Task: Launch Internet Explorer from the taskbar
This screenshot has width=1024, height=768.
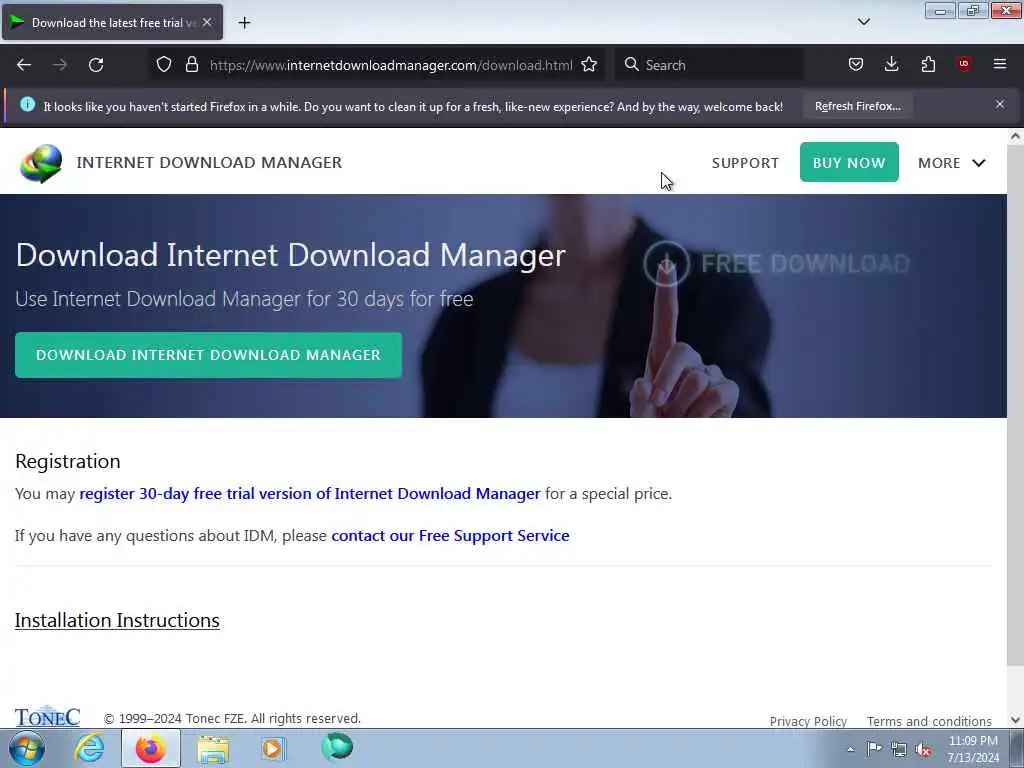Action: pos(89,748)
